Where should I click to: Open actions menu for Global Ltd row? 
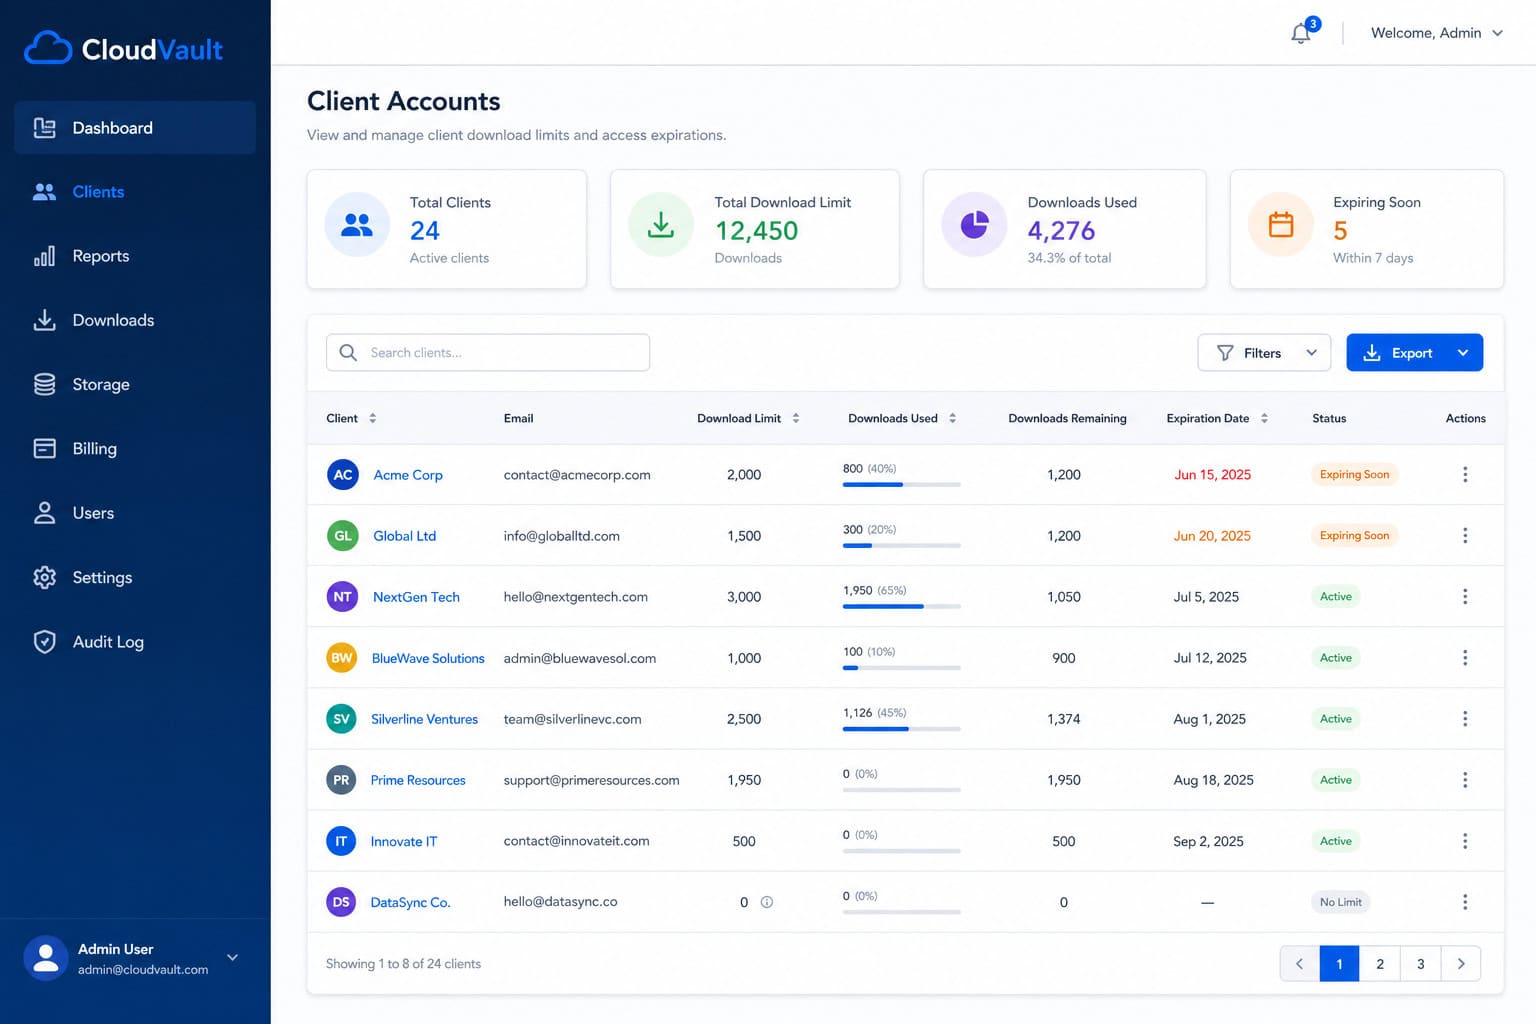[x=1465, y=535]
